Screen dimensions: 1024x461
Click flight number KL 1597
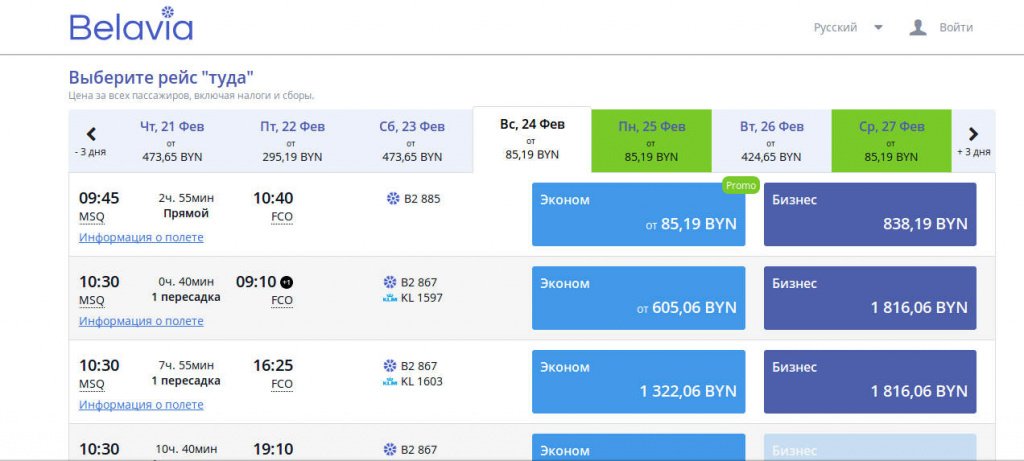click(421, 298)
